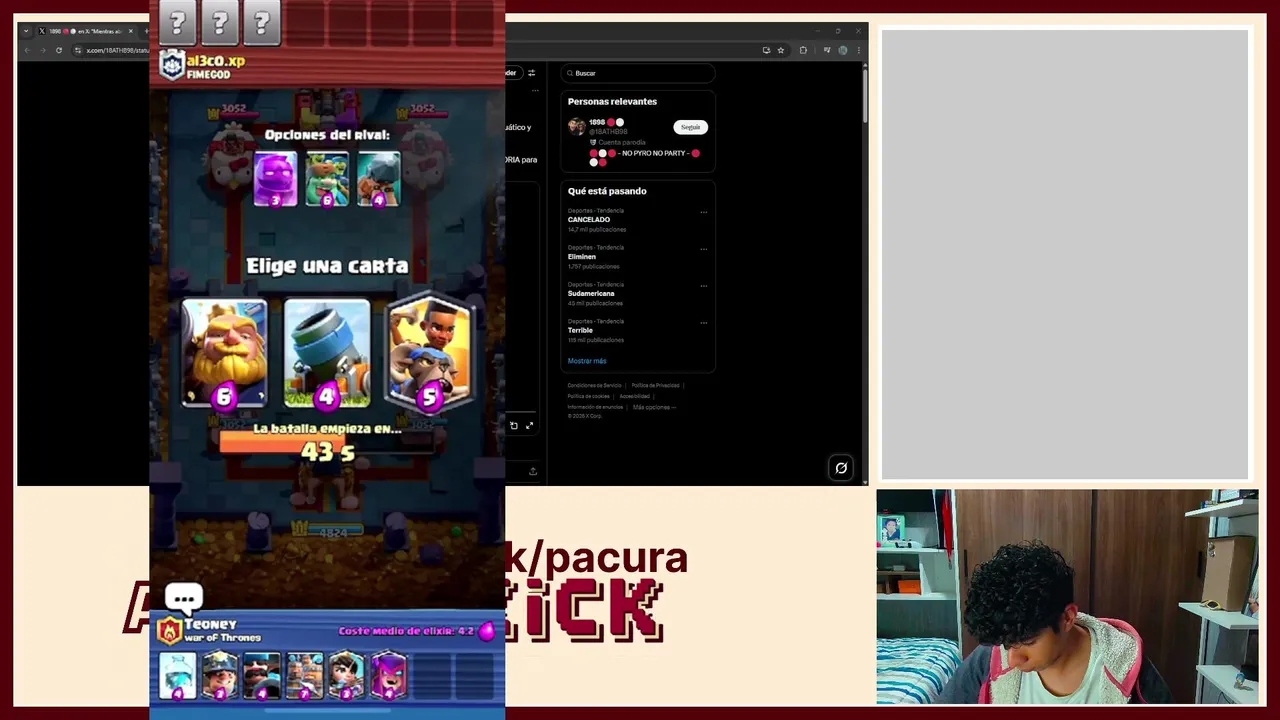Open the browser tab search dropdown arrow

coord(26,31)
